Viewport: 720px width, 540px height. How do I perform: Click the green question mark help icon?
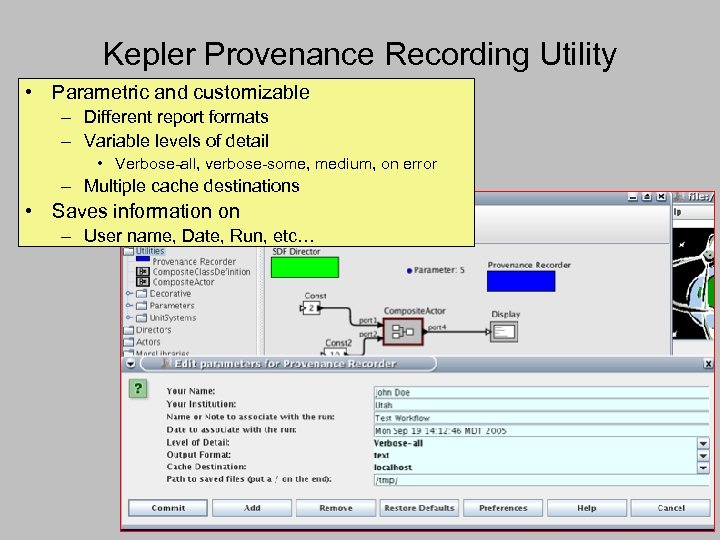tap(138, 388)
